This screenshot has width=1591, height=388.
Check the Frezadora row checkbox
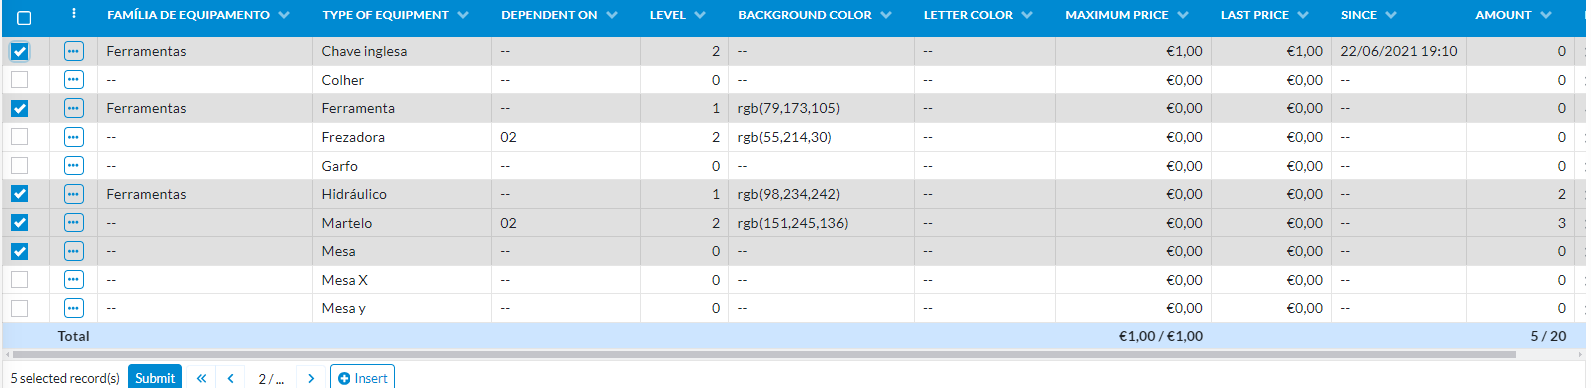(x=20, y=137)
